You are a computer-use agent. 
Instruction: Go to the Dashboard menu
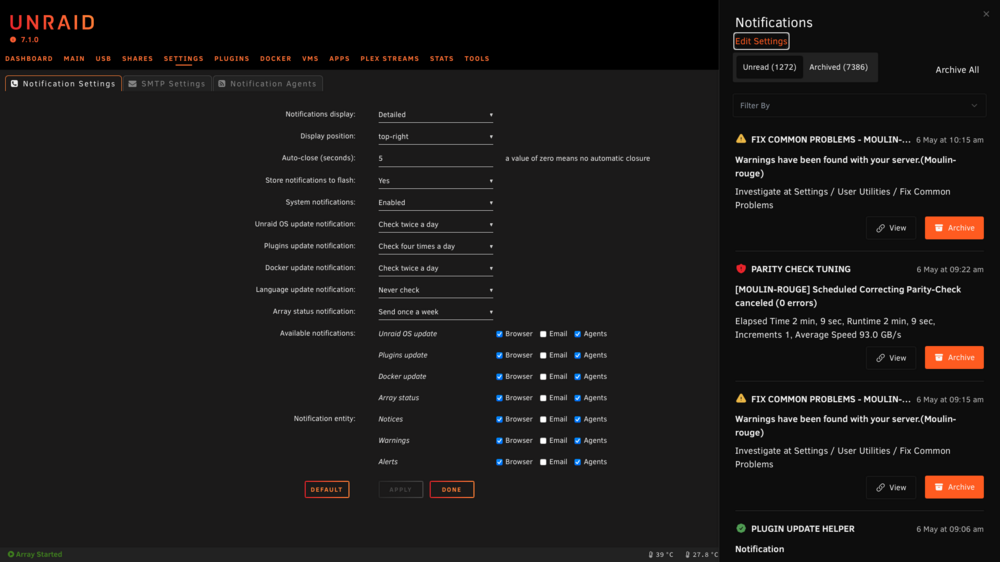[x=29, y=59]
